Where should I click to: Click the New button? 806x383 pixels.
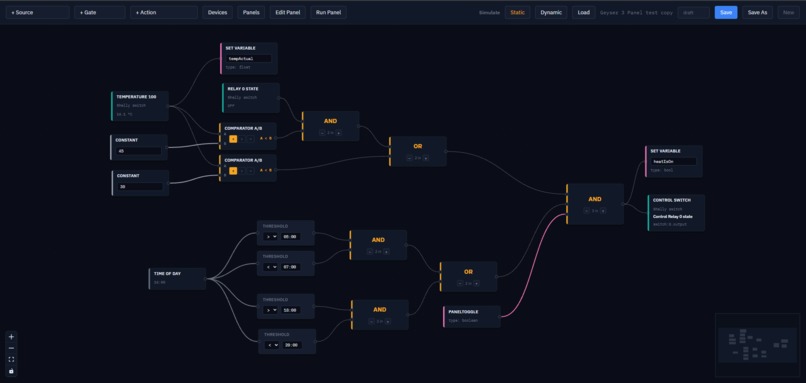click(789, 12)
